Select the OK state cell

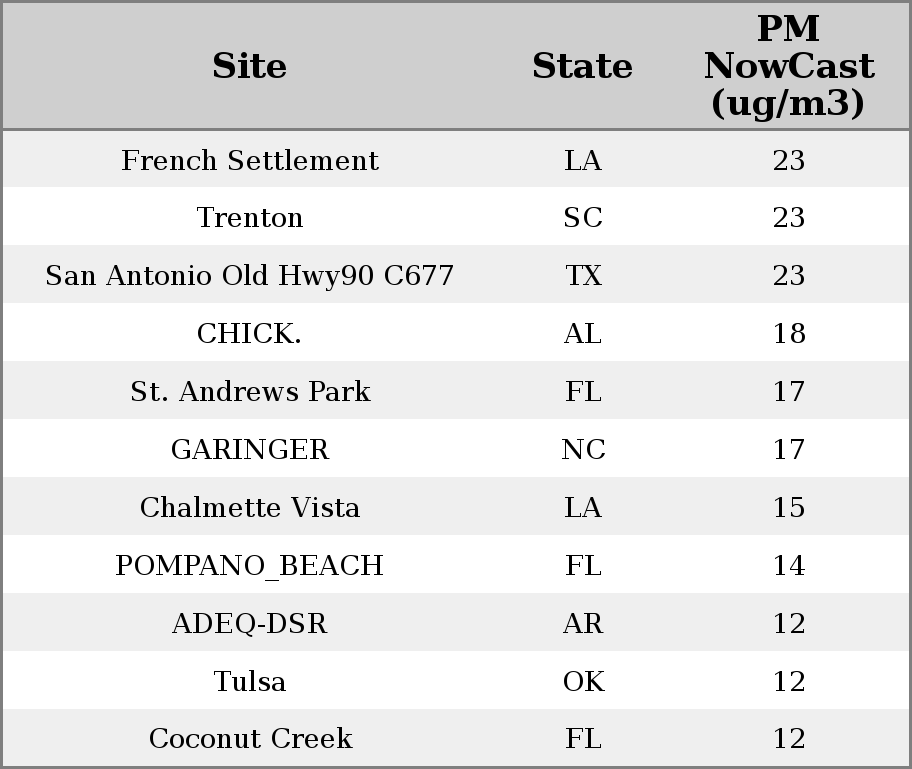click(583, 682)
